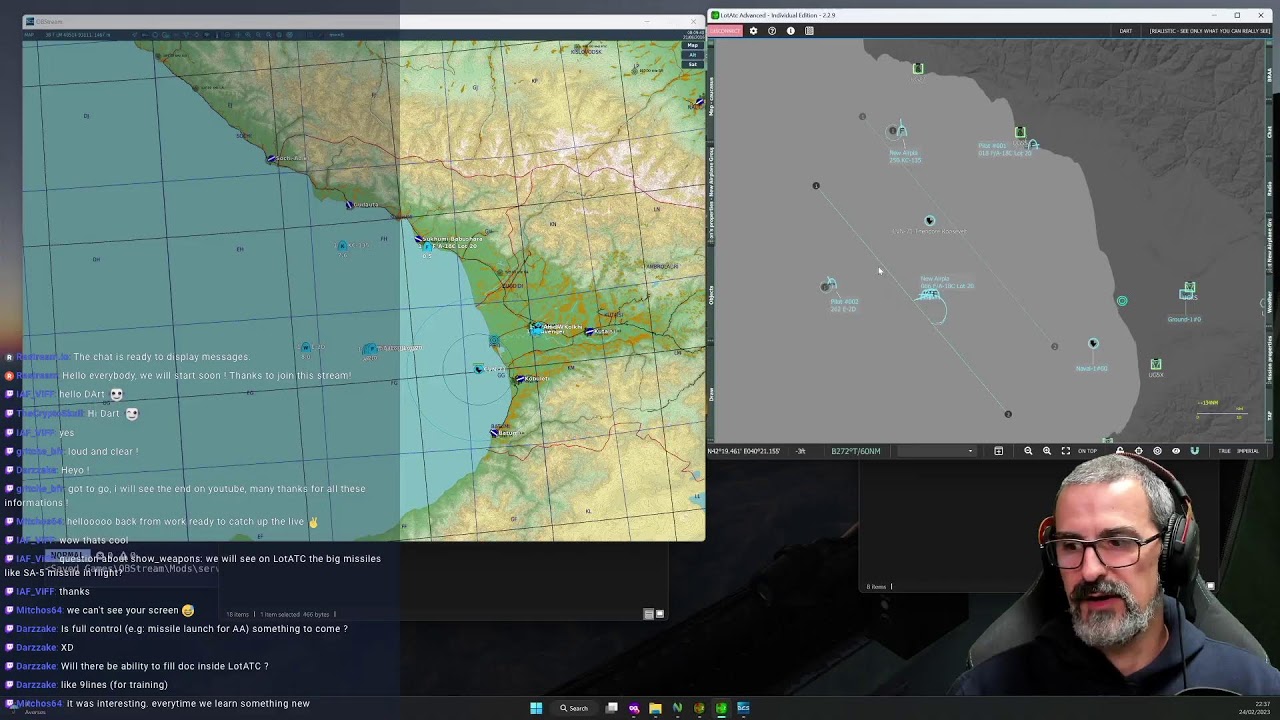This screenshot has height=720, width=1280.
Task: Toggle the TRUE heading mode in LotAtc
Action: pos(1224,451)
